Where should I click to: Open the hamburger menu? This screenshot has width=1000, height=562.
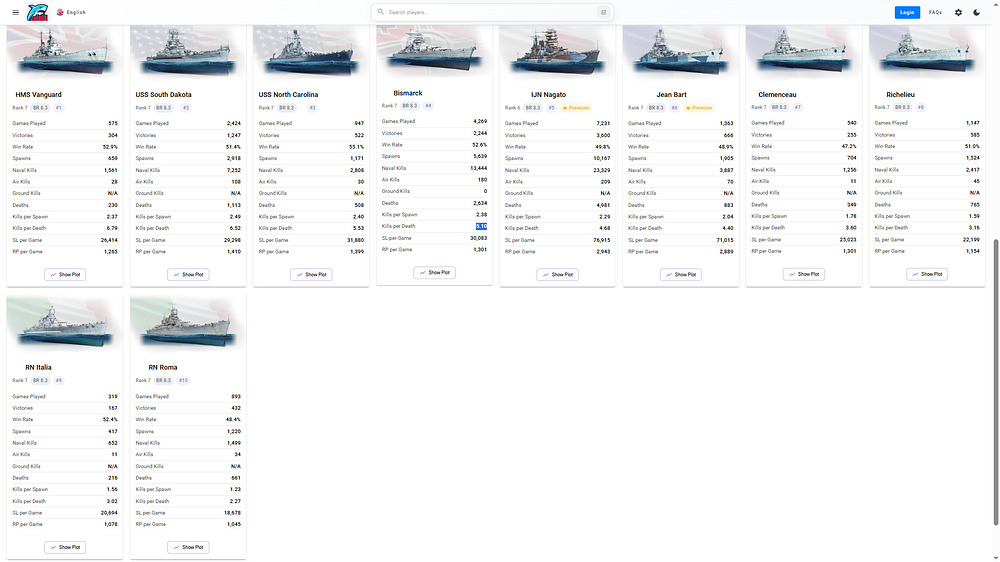coord(15,12)
